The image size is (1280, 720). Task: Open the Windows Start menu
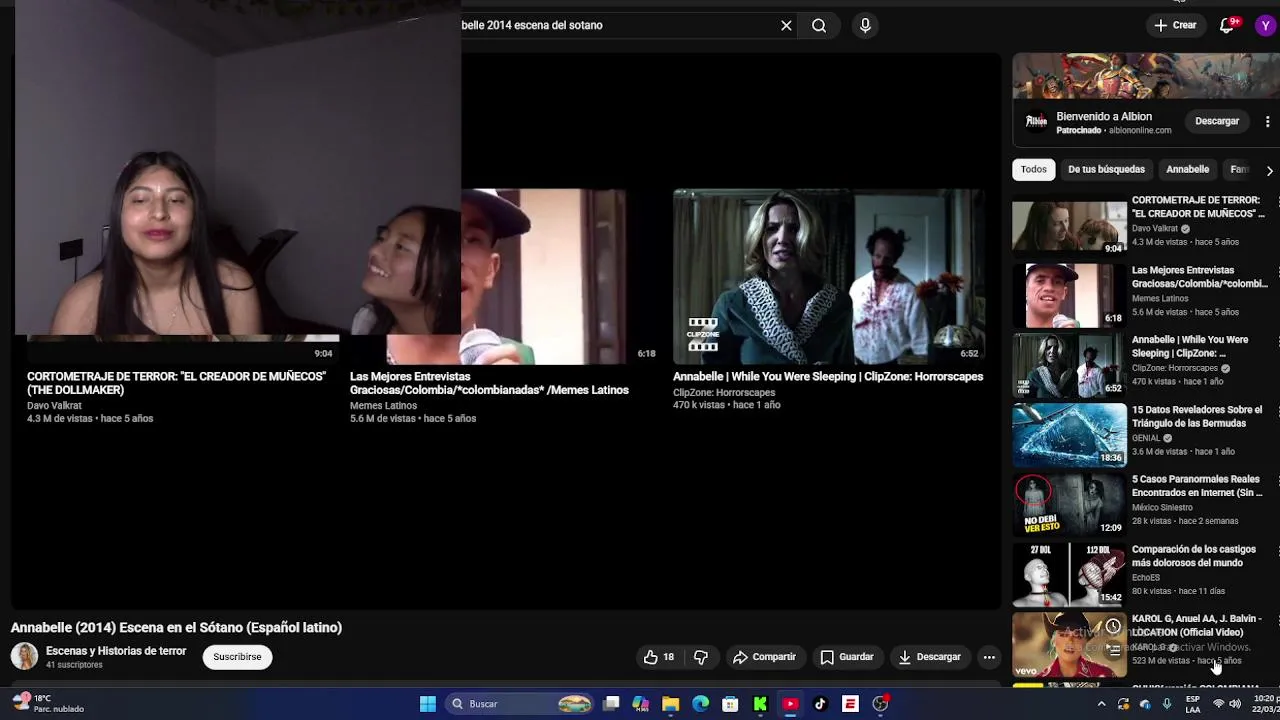(x=428, y=704)
